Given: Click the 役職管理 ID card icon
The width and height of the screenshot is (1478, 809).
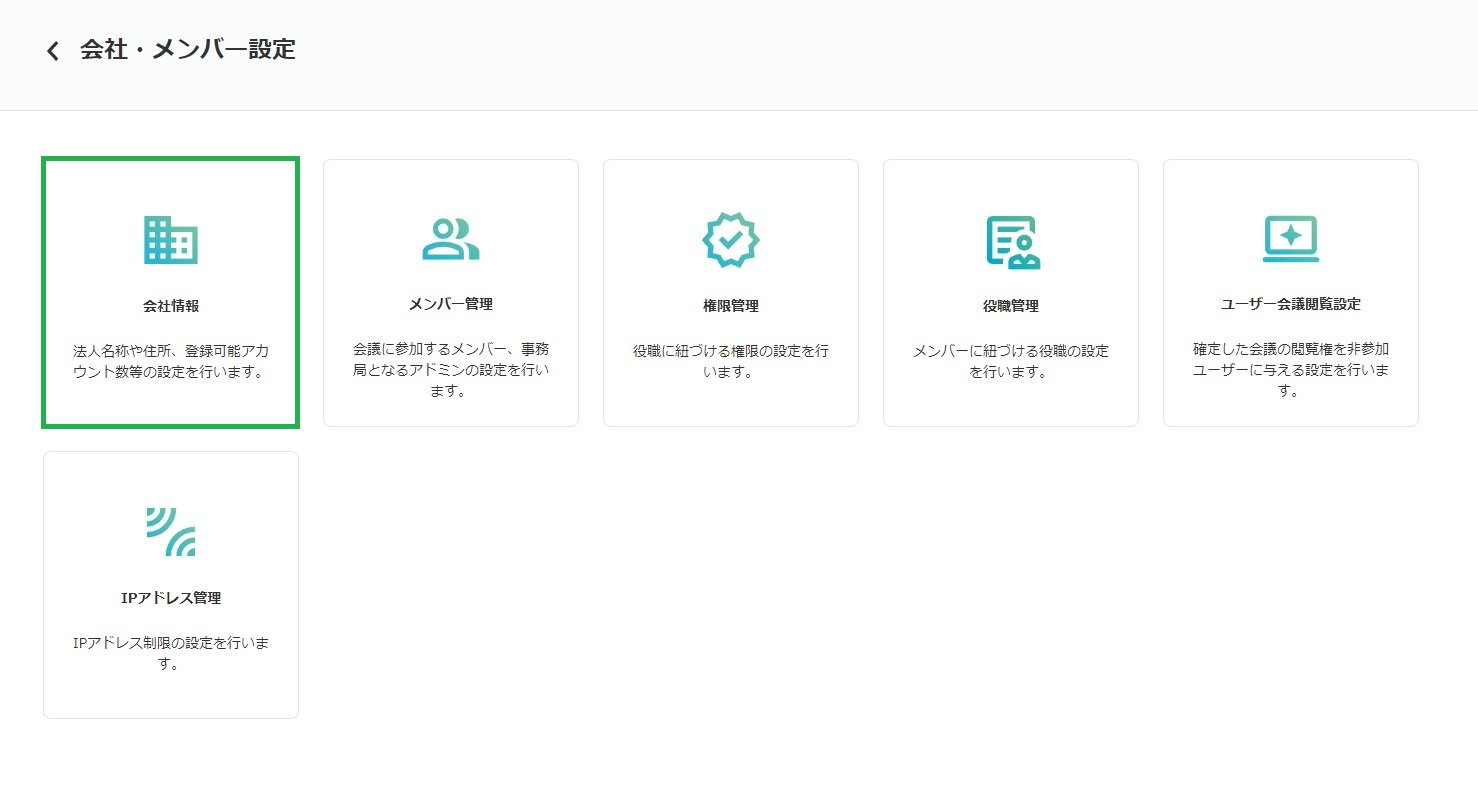Looking at the screenshot, I should click(1011, 241).
